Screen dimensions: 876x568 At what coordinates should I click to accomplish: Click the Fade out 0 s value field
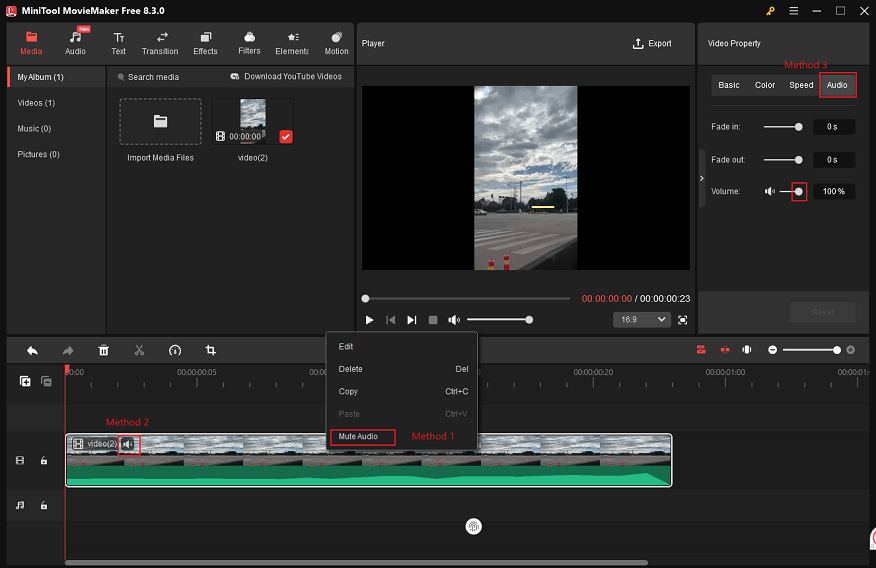click(833, 160)
